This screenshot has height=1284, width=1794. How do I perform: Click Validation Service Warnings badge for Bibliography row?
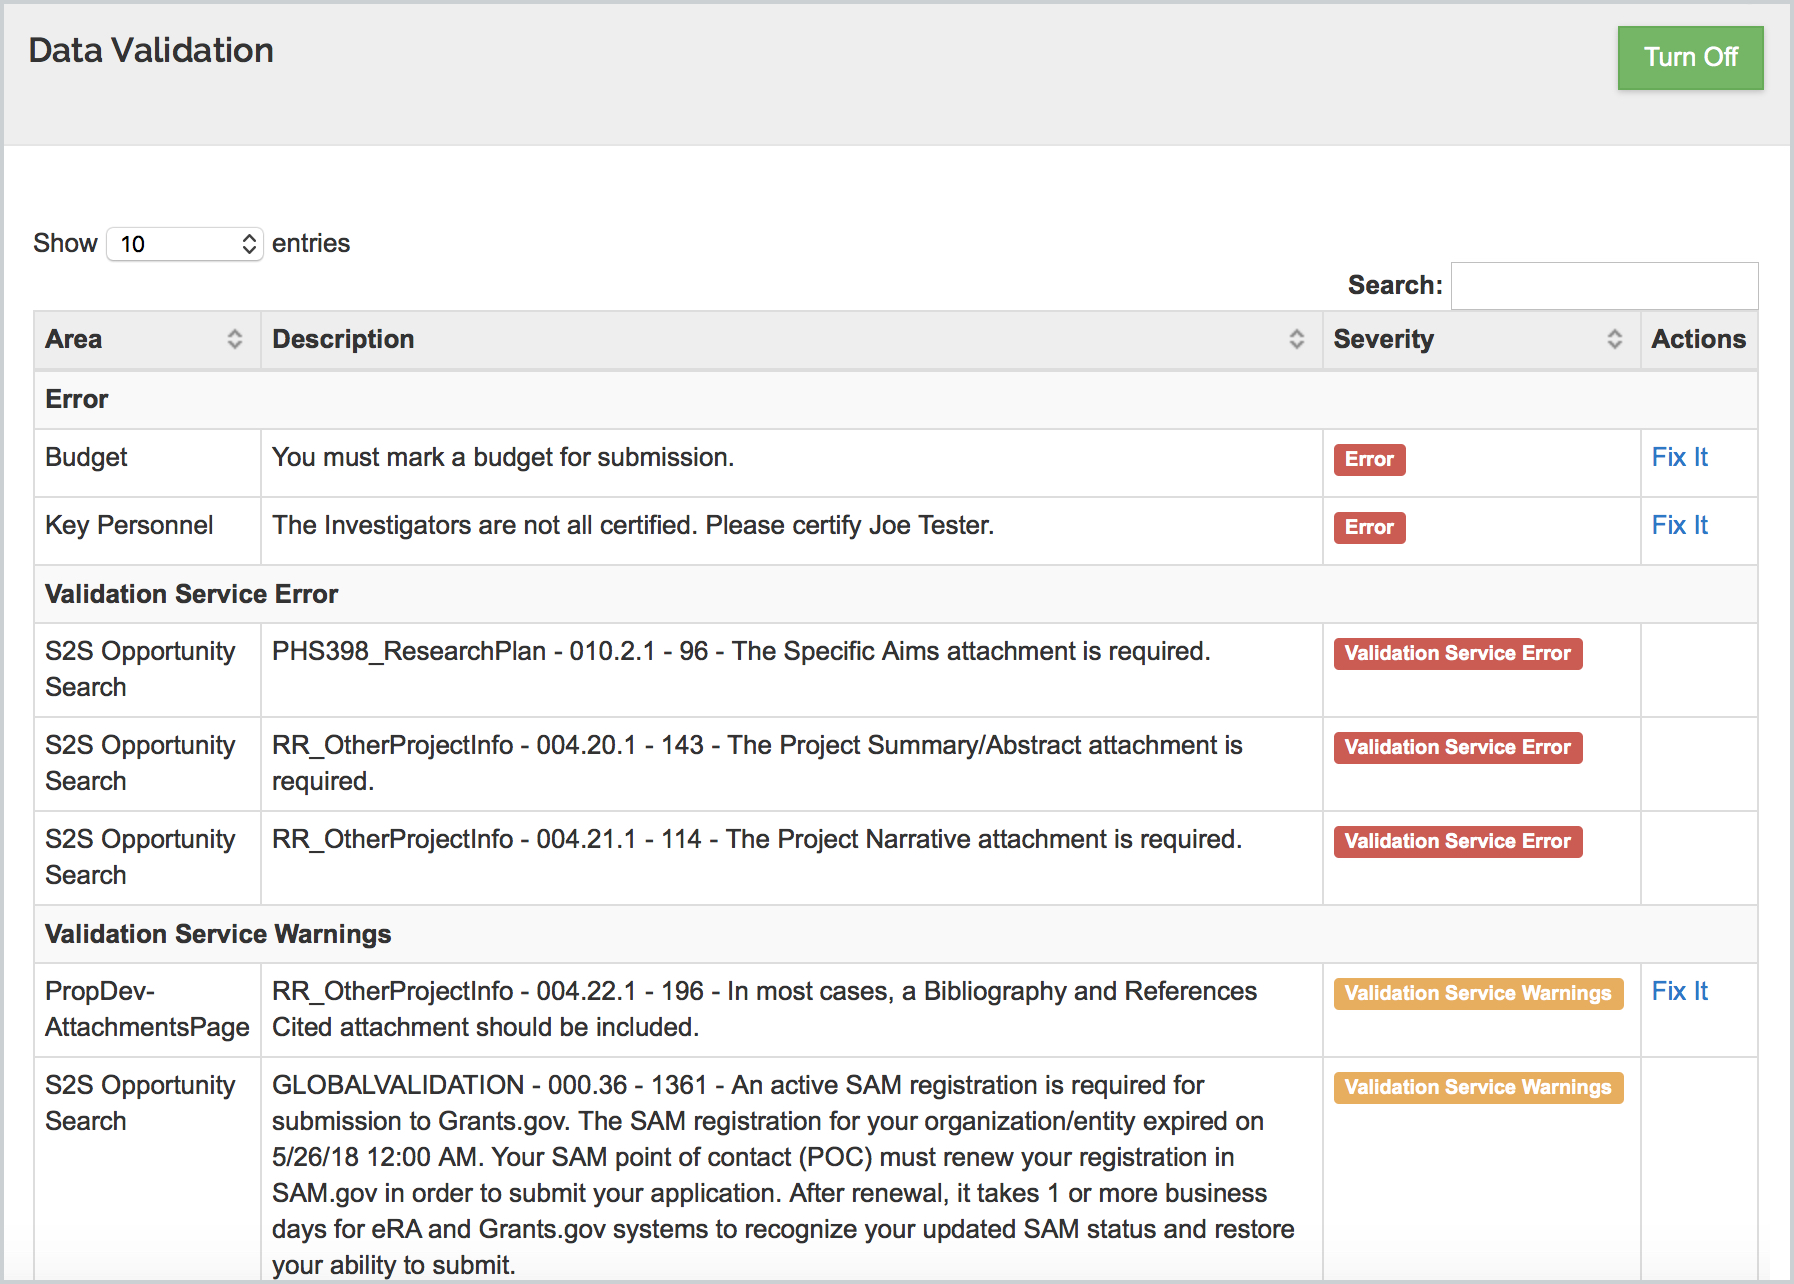pos(1478,993)
